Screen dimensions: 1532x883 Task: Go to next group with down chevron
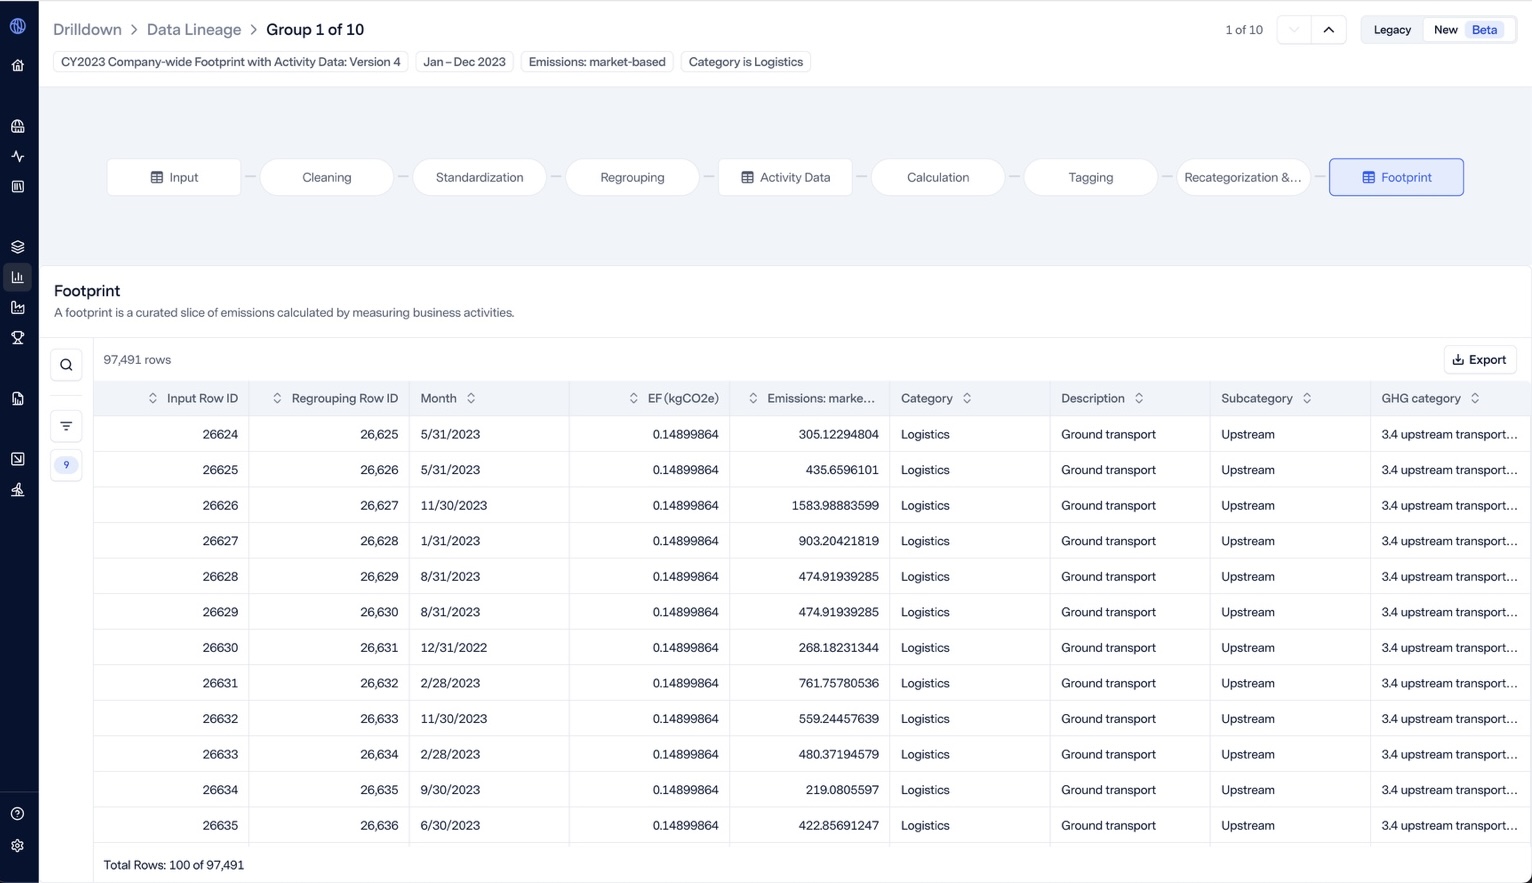click(1294, 30)
